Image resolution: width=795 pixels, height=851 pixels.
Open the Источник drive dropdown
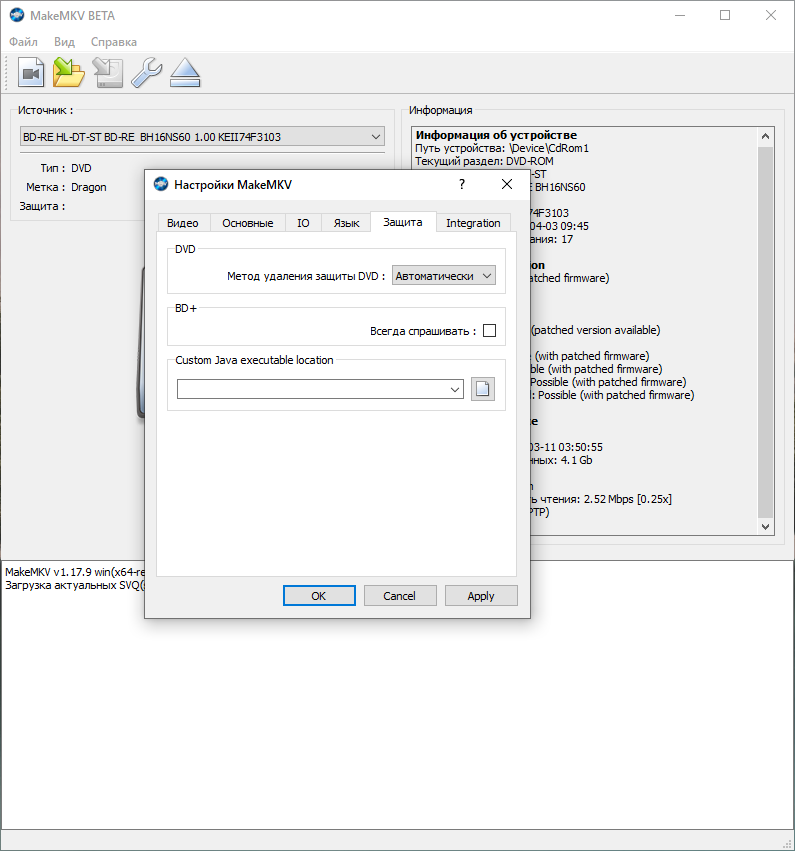pyautogui.click(x=202, y=137)
